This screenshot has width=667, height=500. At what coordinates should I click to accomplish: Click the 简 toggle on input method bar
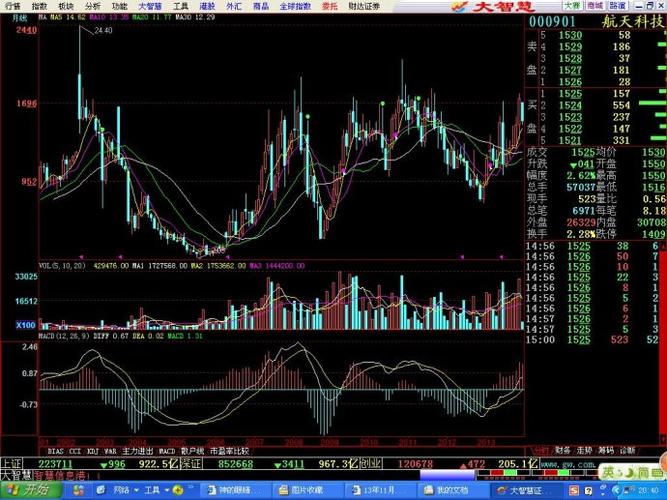tap(644, 472)
